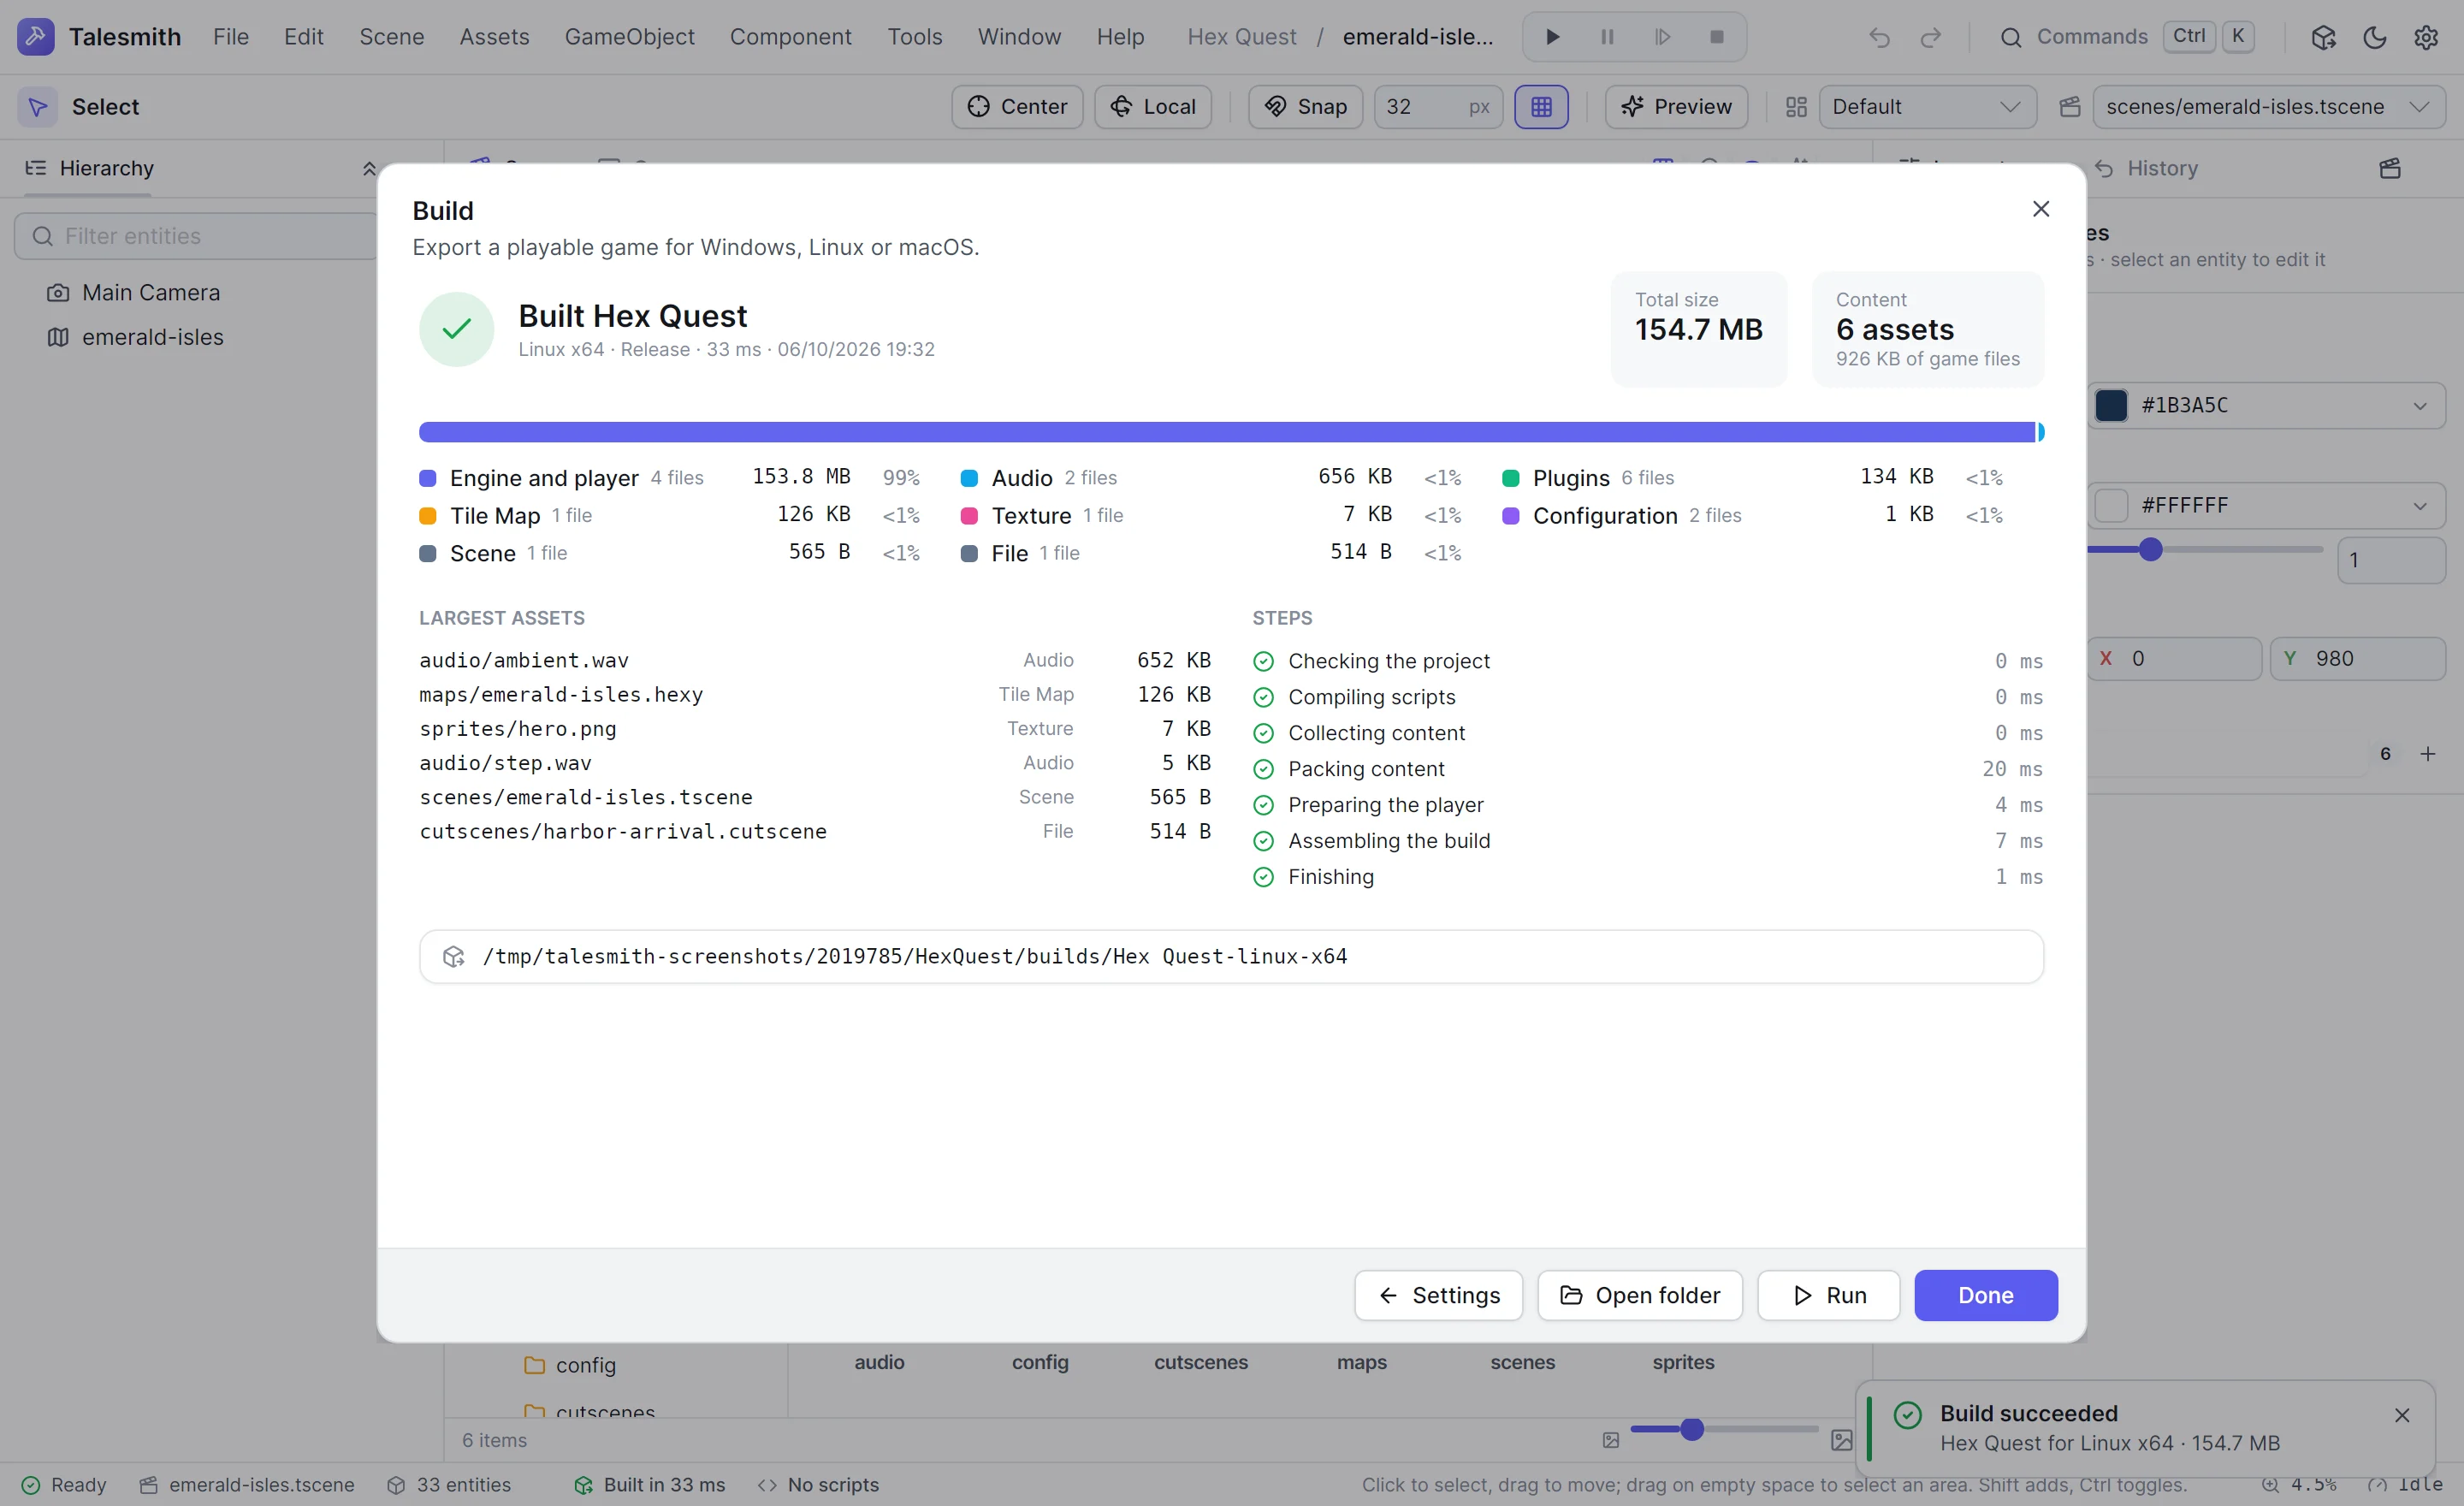Open the #FFFFFF color dropdown
2464x1506 pixels.
[x=2266, y=506]
